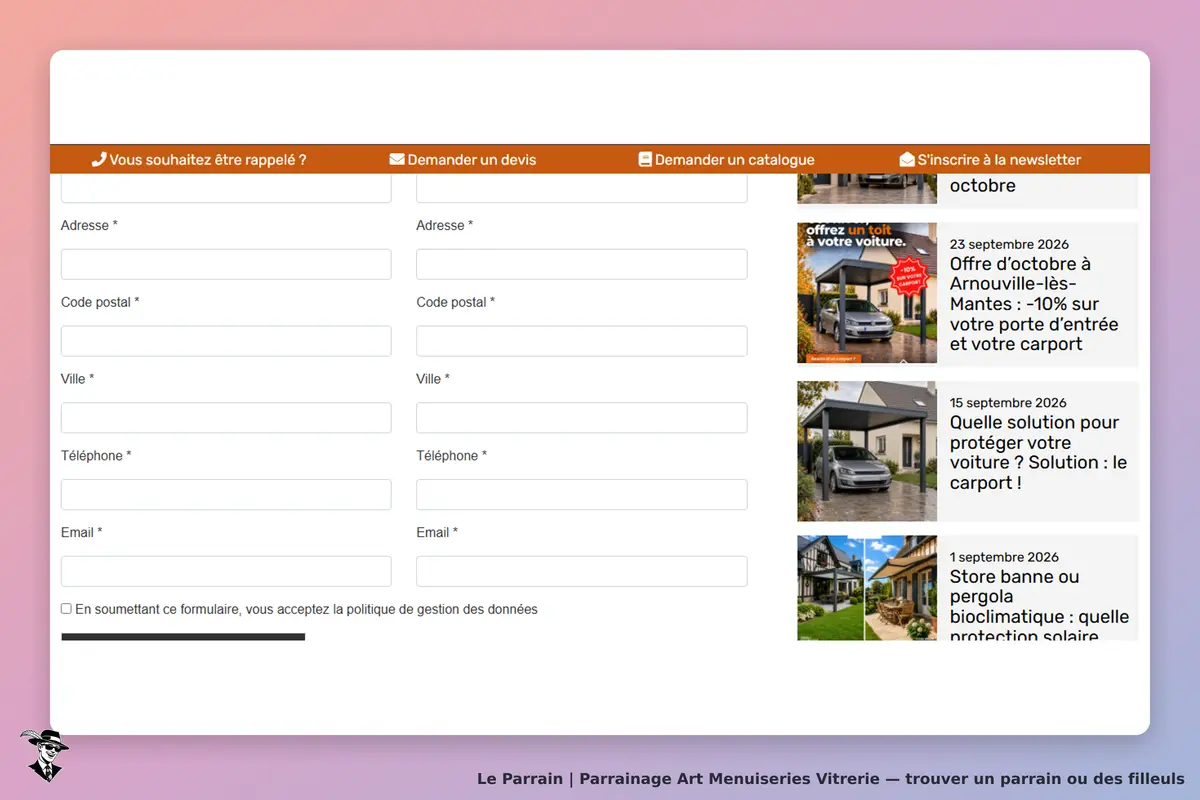1200x800 pixels.
Task: Open 'S'inscrire à la newsletter' link
Action: click(999, 160)
